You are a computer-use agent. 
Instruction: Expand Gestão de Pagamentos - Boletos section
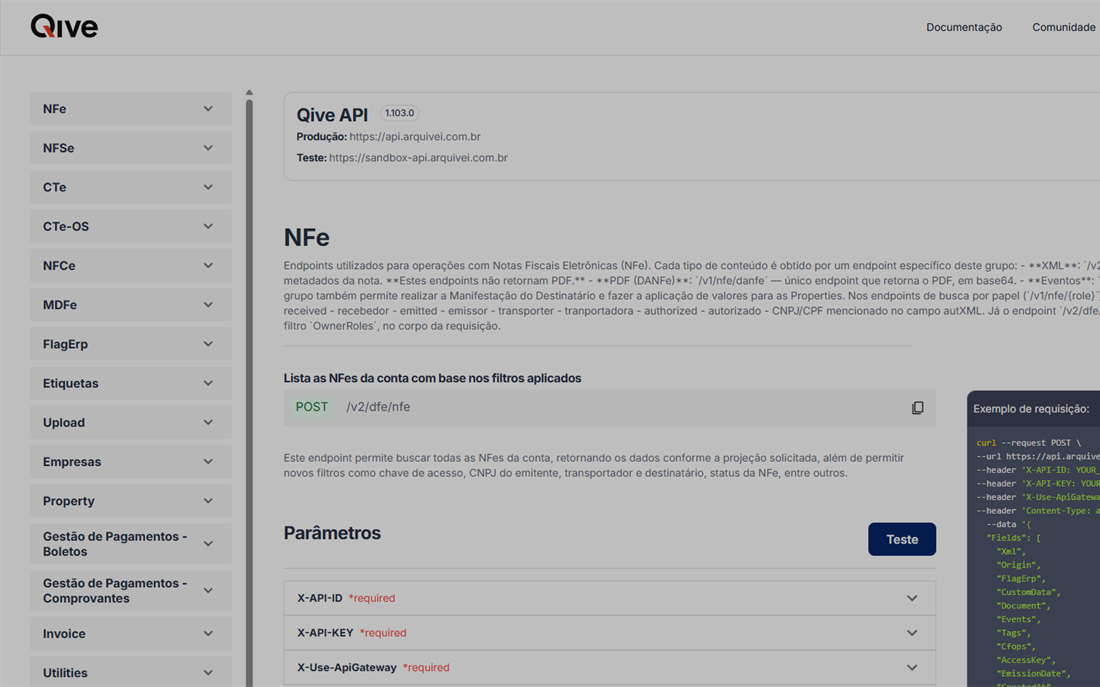click(x=130, y=544)
